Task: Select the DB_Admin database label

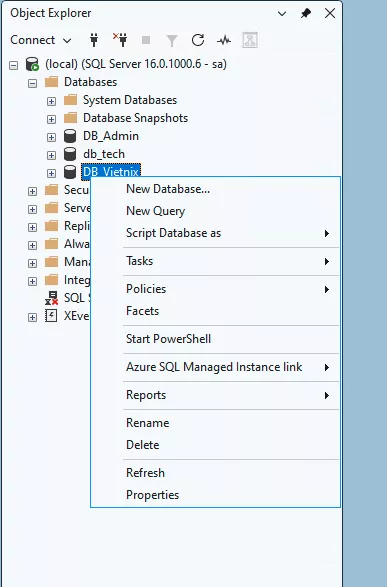Action: [111, 136]
